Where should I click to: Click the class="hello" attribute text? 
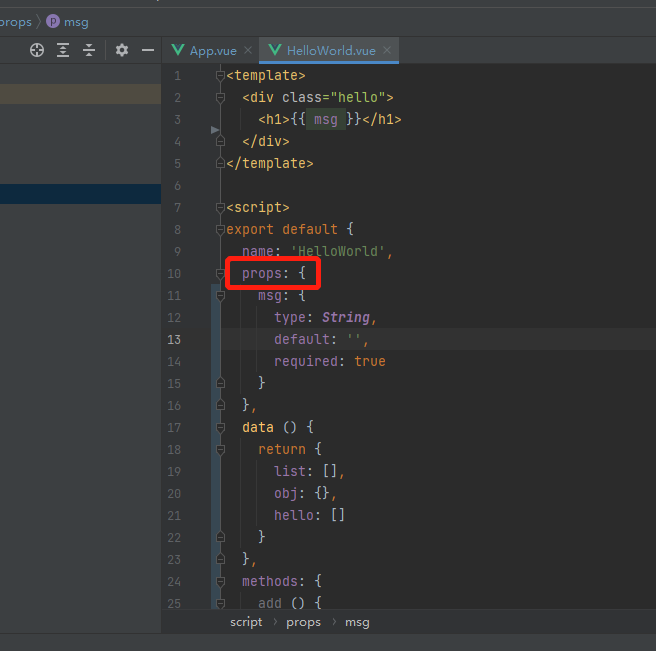(333, 97)
